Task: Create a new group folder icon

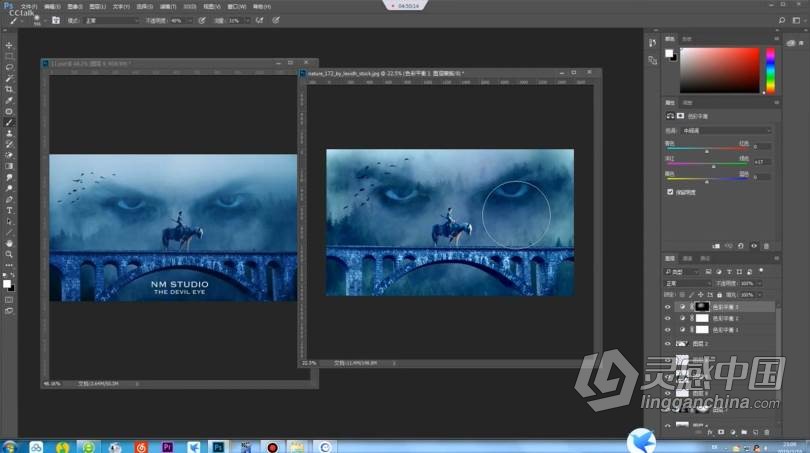Action: (744, 432)
